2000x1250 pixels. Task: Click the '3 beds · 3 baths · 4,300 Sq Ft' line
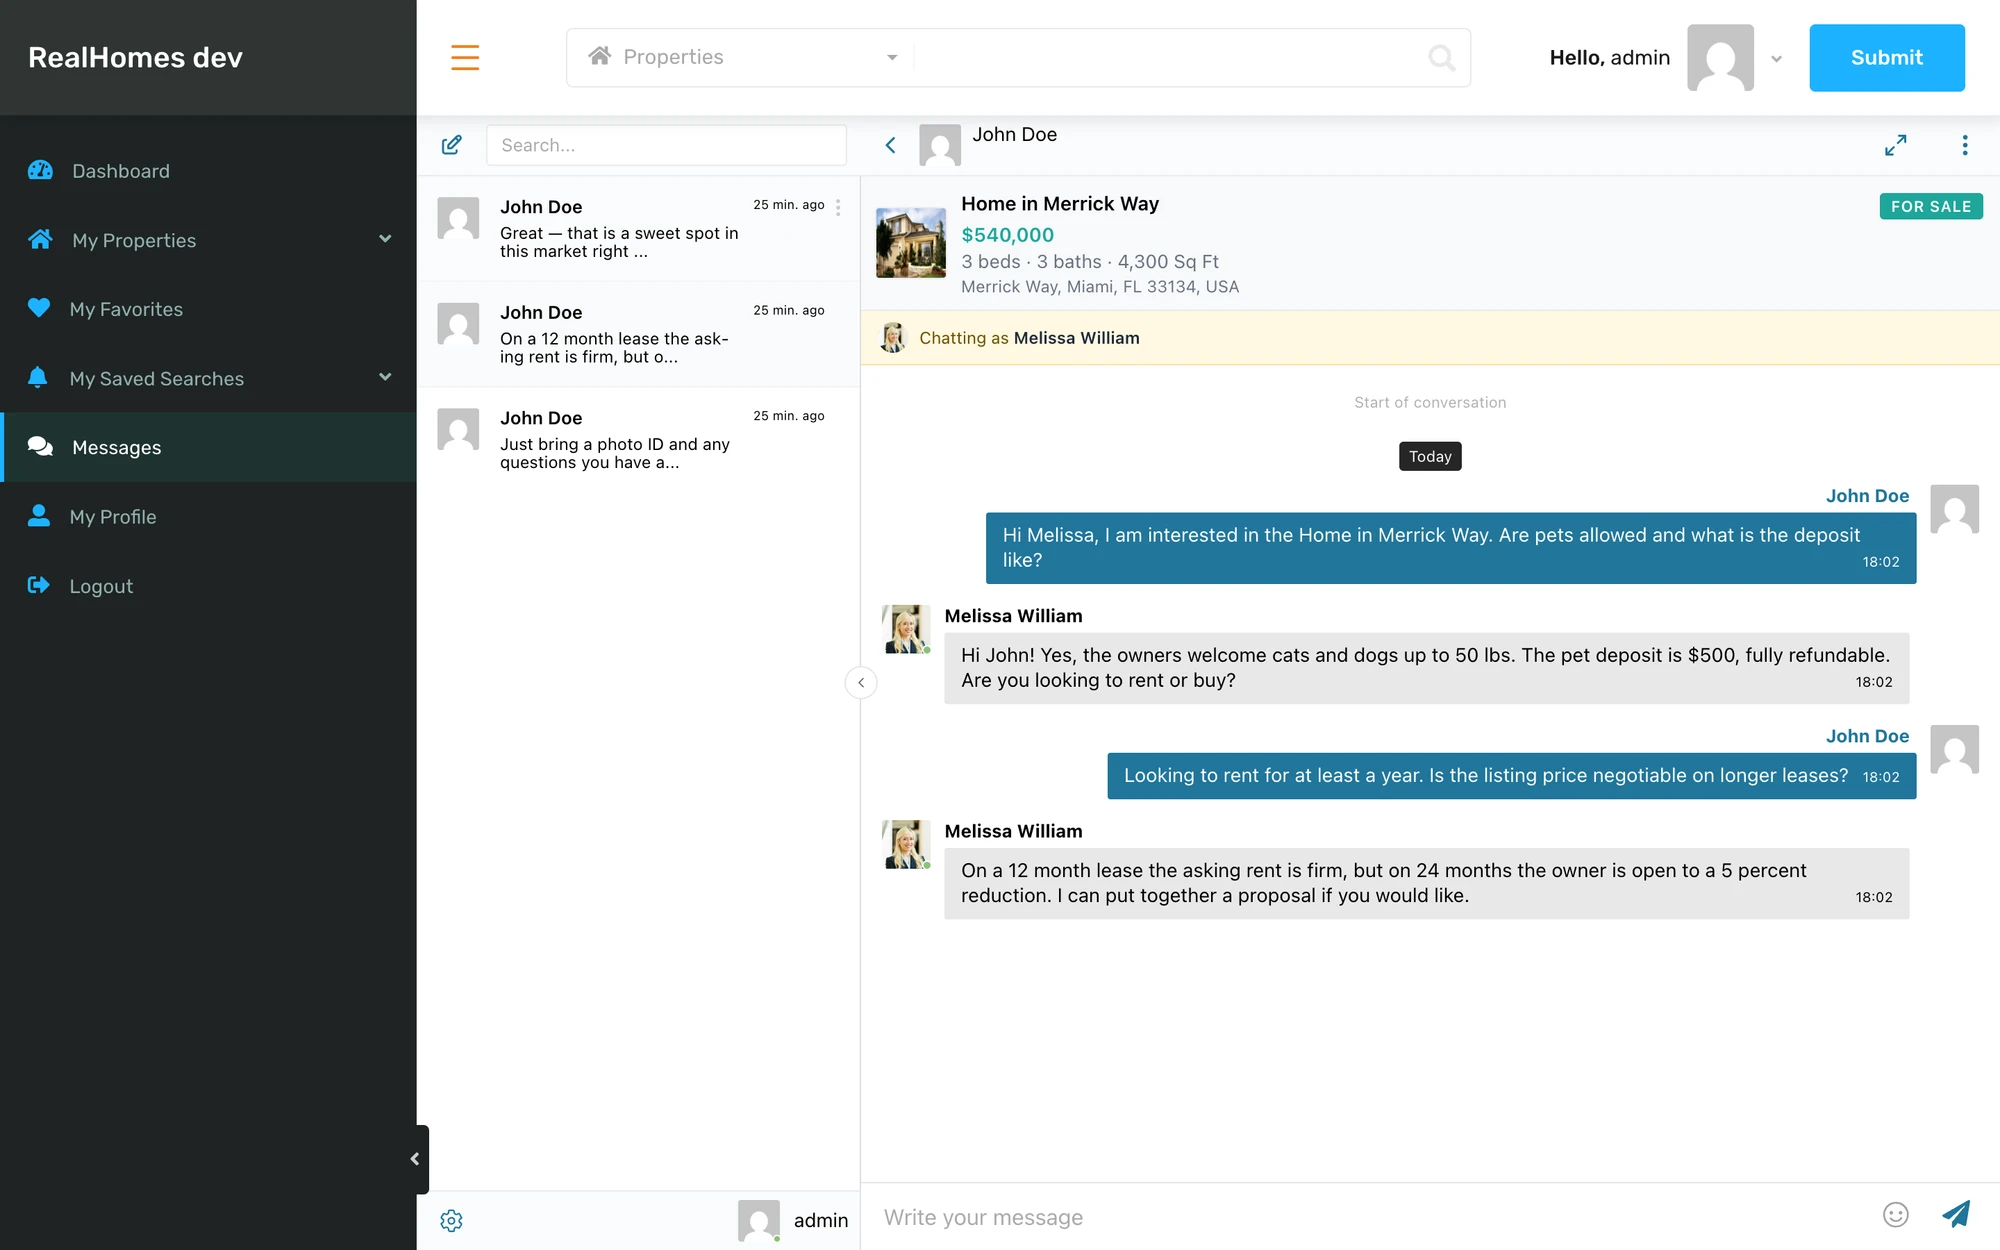tap(1090, 261)
